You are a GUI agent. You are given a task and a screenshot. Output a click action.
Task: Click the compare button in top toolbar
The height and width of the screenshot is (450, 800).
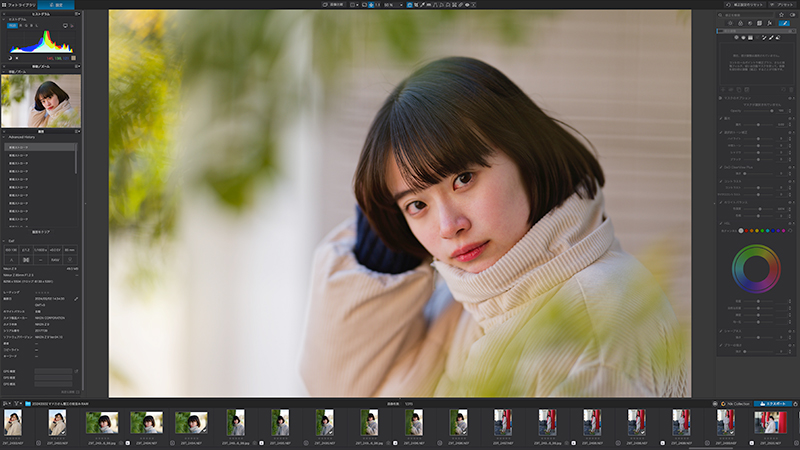coord(334,5)
